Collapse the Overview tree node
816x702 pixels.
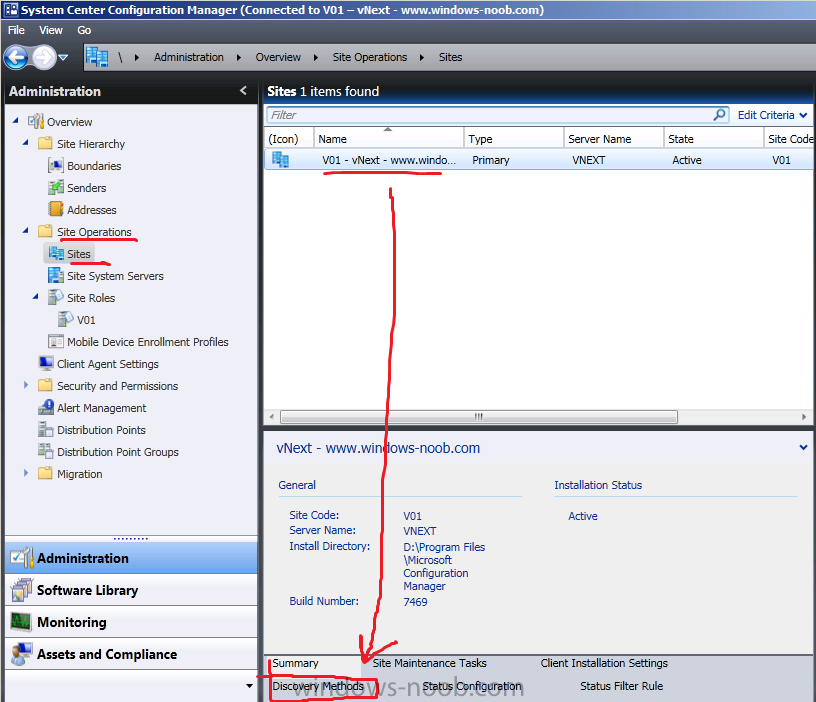click(x=16, y=121)
